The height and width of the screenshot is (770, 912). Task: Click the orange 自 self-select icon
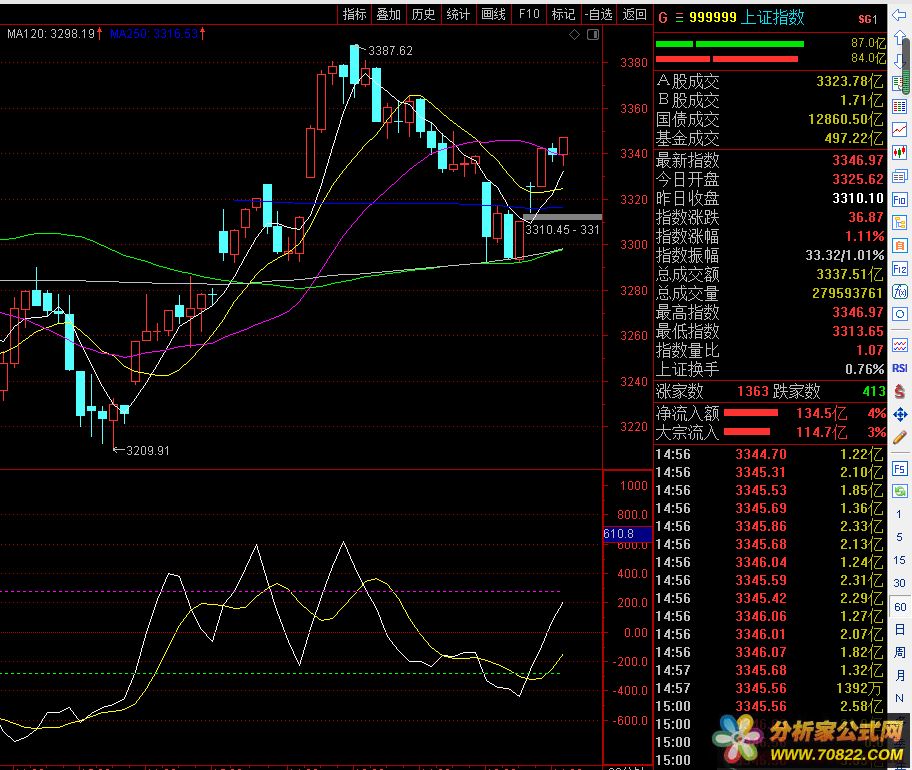899,245
